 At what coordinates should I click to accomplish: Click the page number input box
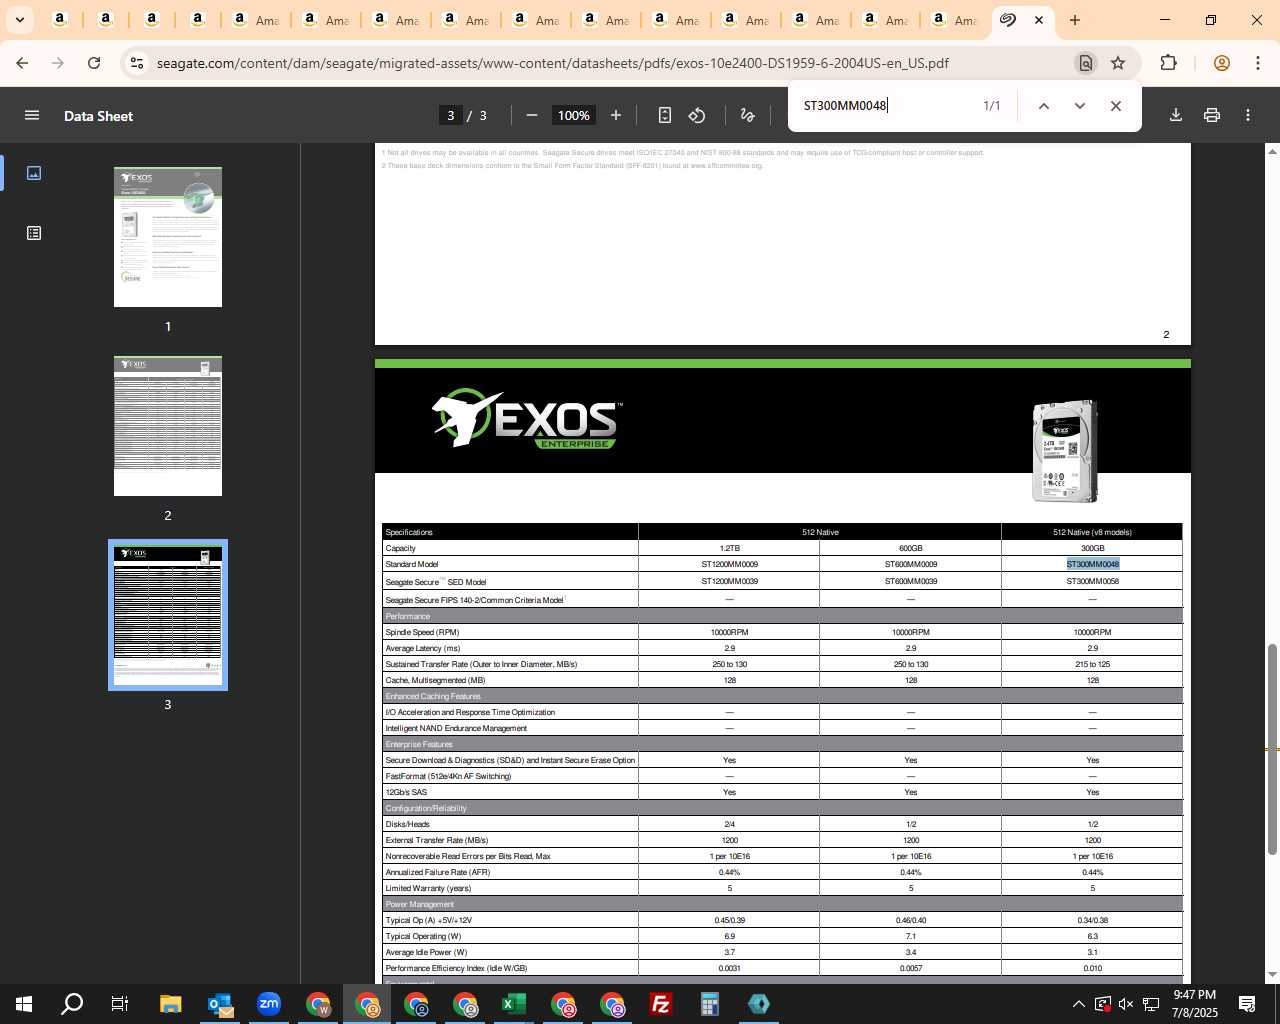[x=451, y=115]
